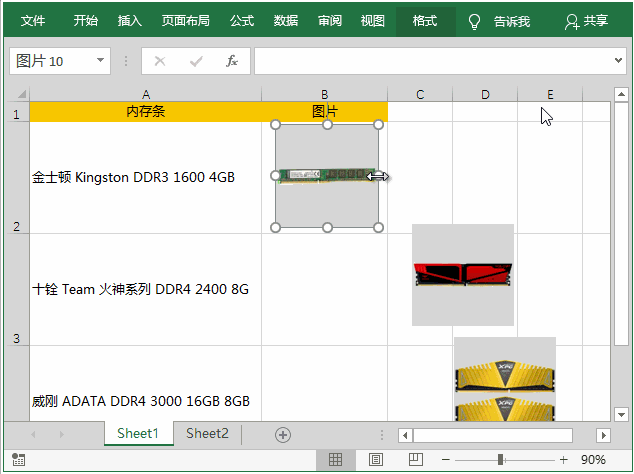634x474 pixels.
Task: Click the bottom-left picture resize handle
Action: [275, 228]
